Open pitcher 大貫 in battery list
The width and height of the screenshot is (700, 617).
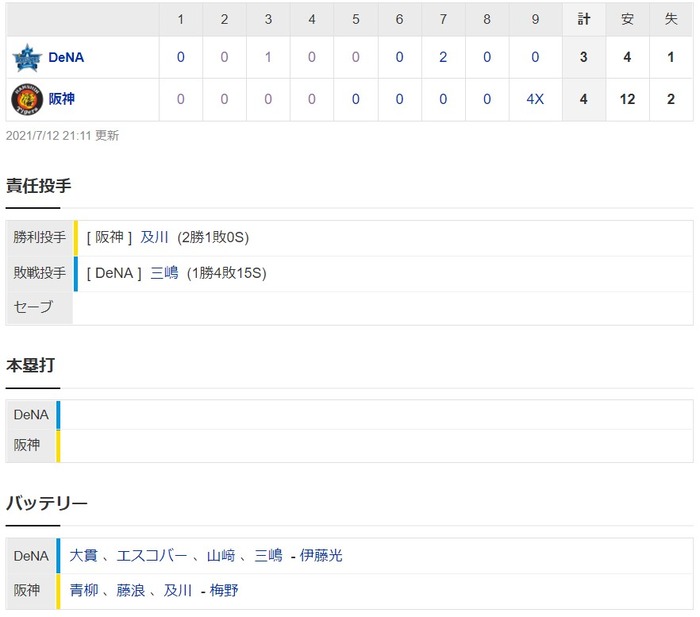pos(83,556)
